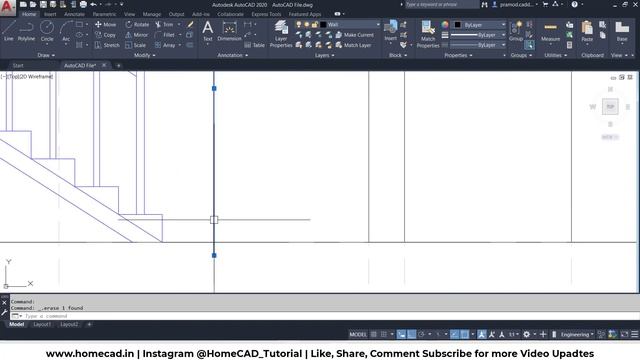Click the Base view tool
The width and height of the screenshot is (640, 360).
pos(622,32)
